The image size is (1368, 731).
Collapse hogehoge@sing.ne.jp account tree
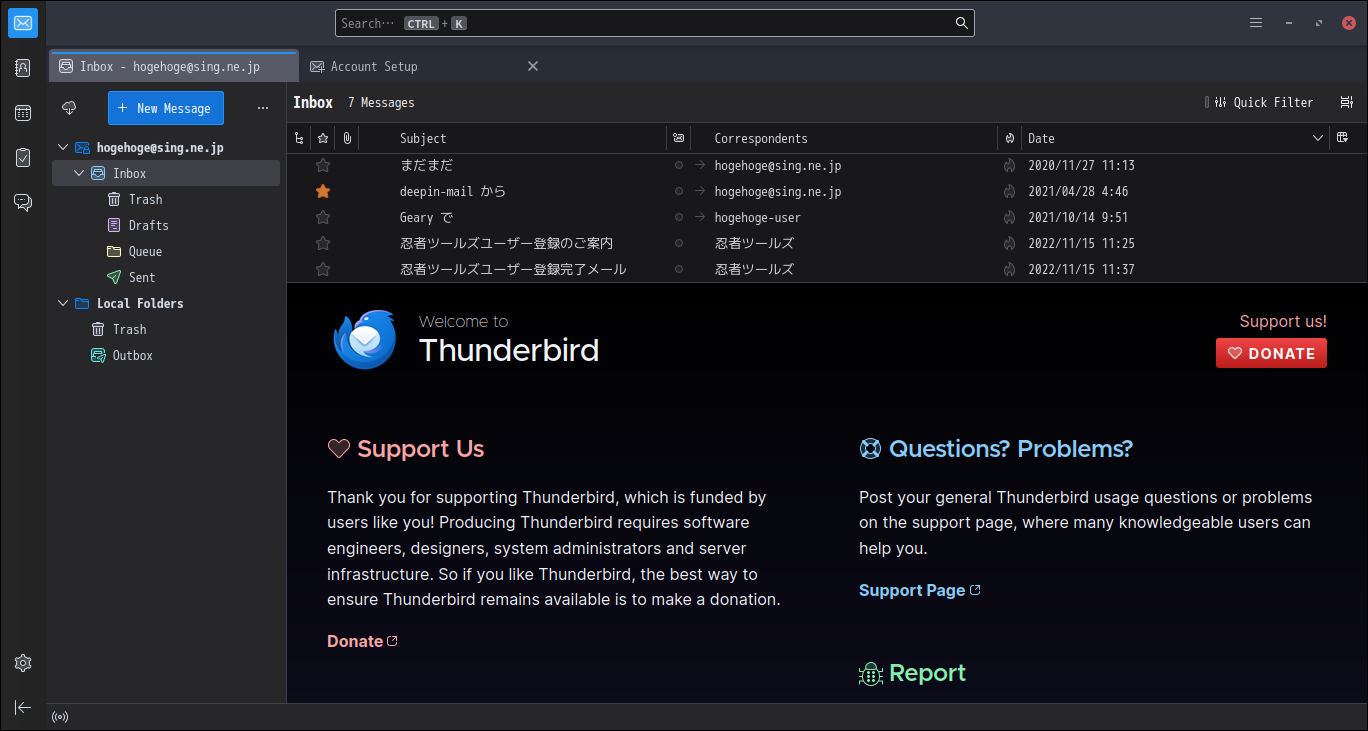[x=63, y=147]
